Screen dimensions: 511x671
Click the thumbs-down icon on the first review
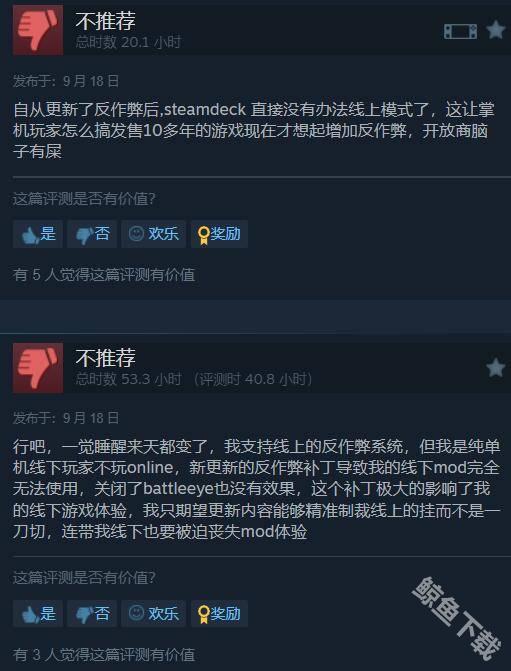click(x=38, y=30)
